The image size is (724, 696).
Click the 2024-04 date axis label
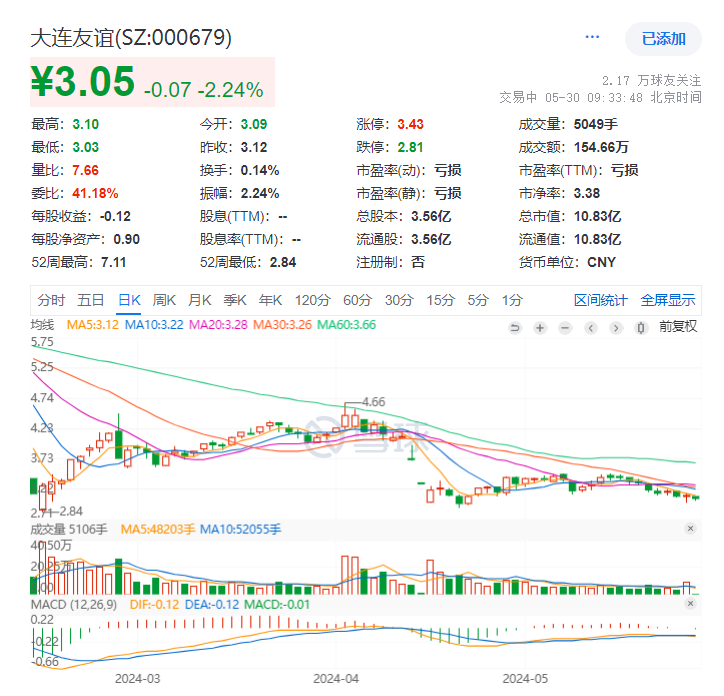click(336, 679)
